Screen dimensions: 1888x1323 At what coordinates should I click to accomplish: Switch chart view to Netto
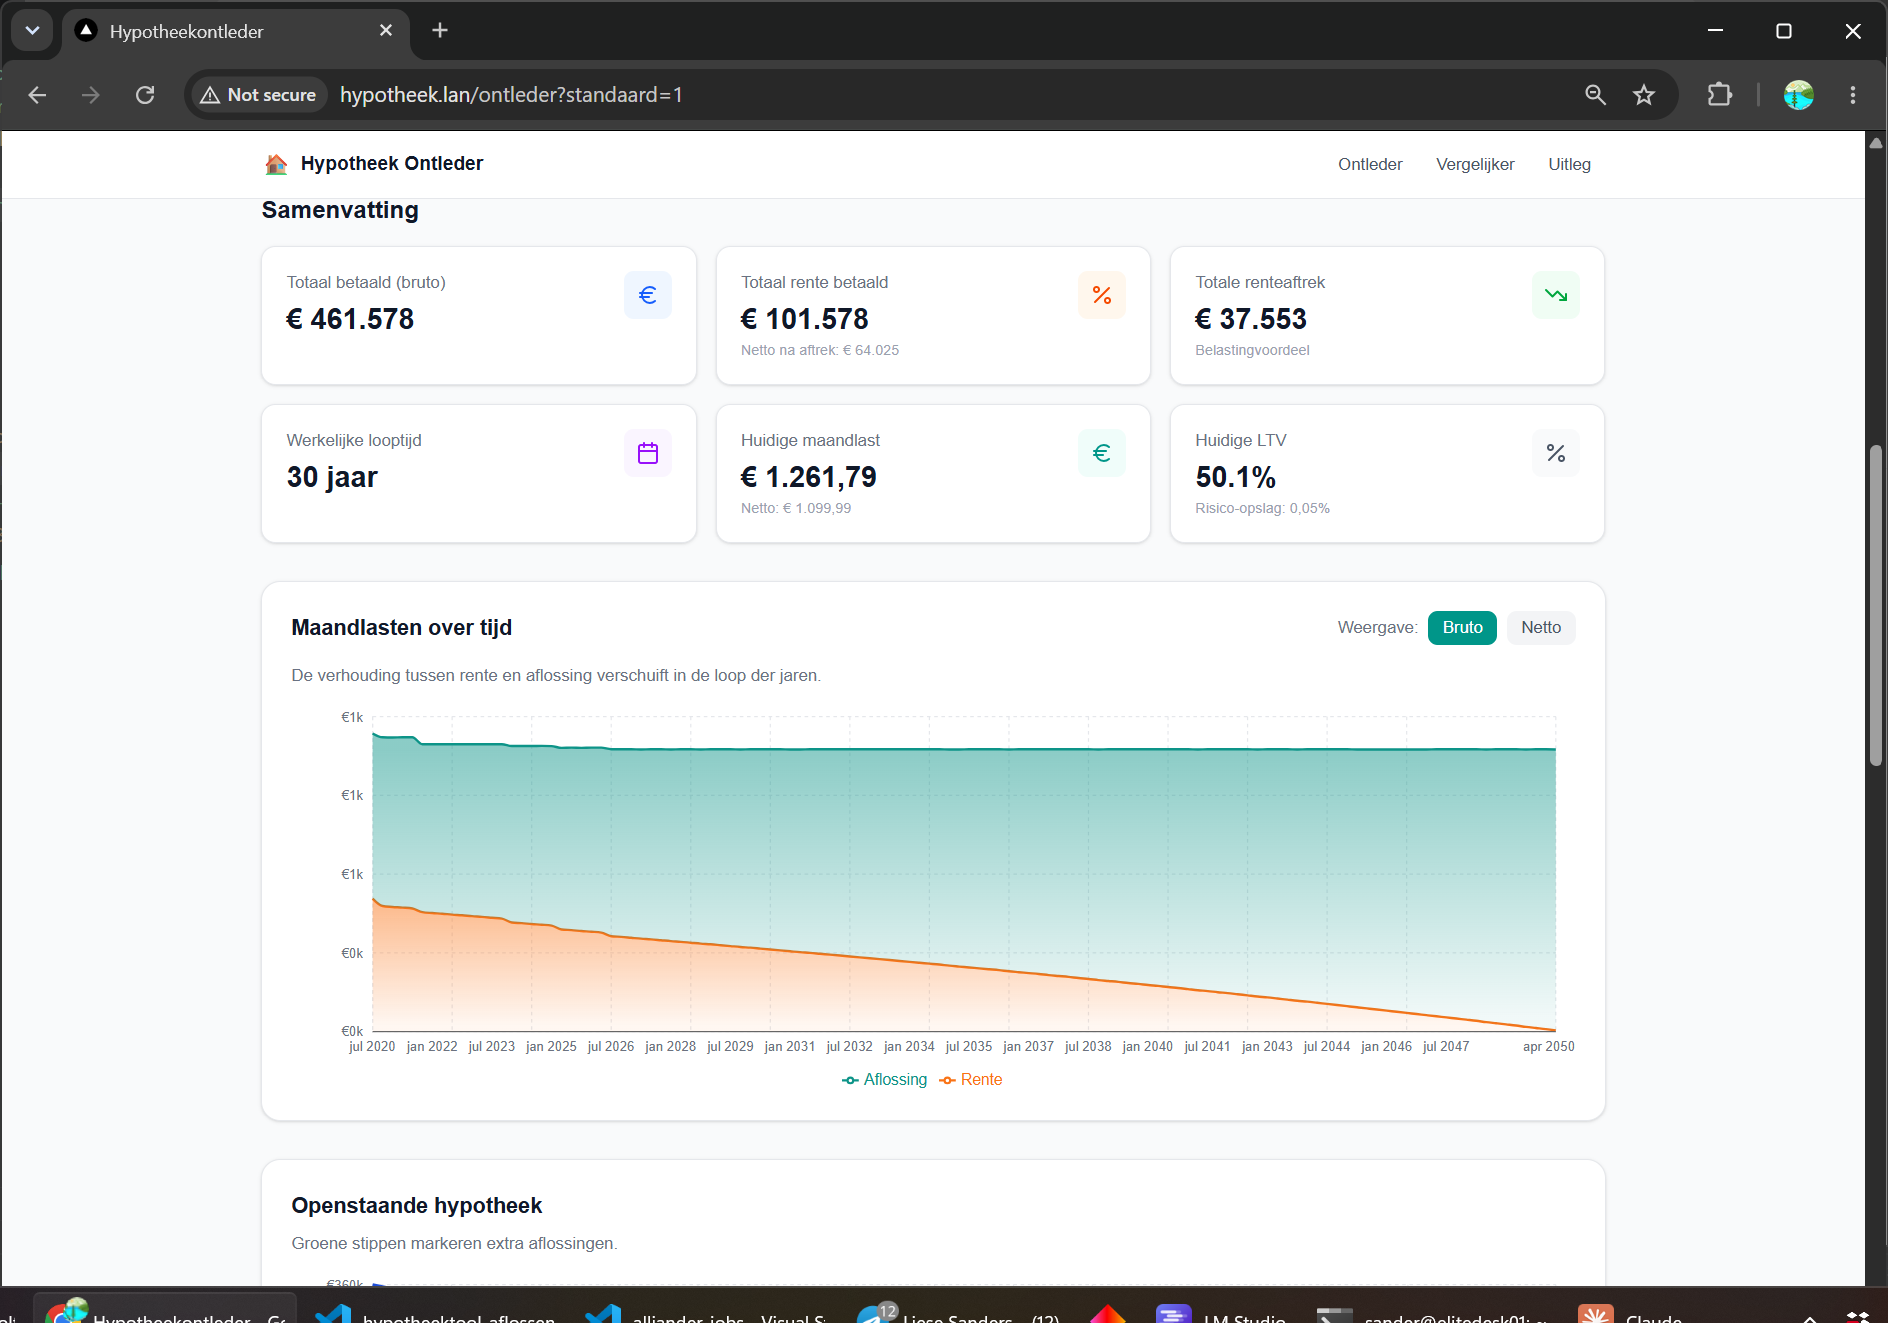[x=1541, y=628]
